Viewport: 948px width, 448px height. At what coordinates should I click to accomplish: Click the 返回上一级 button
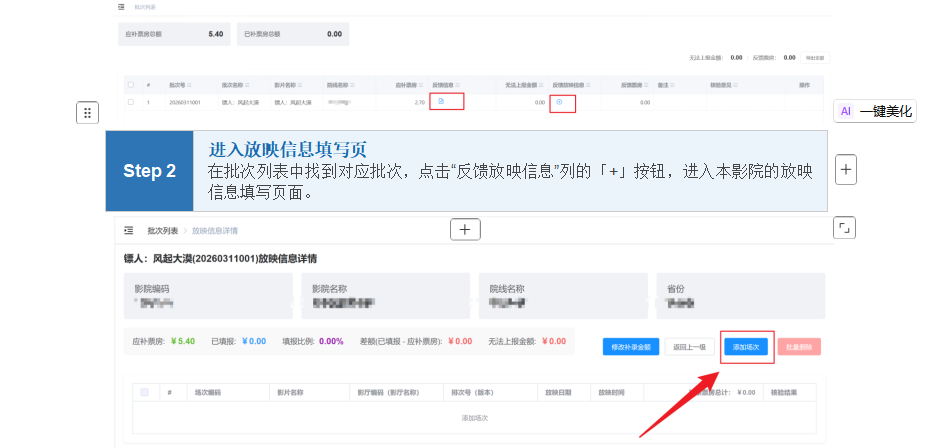(690, 347)
